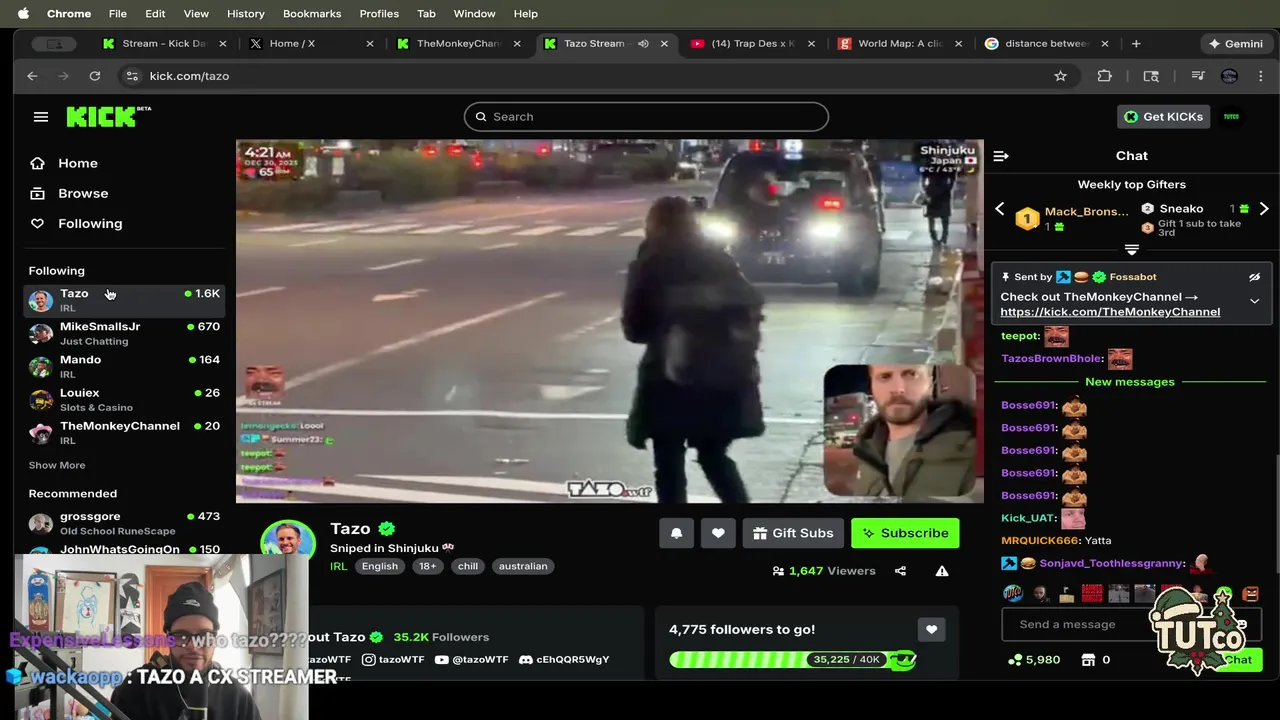The height and width of the screenshot is (720, 1280).
Task: Open a new browser tab
Action: (1136, 44)
